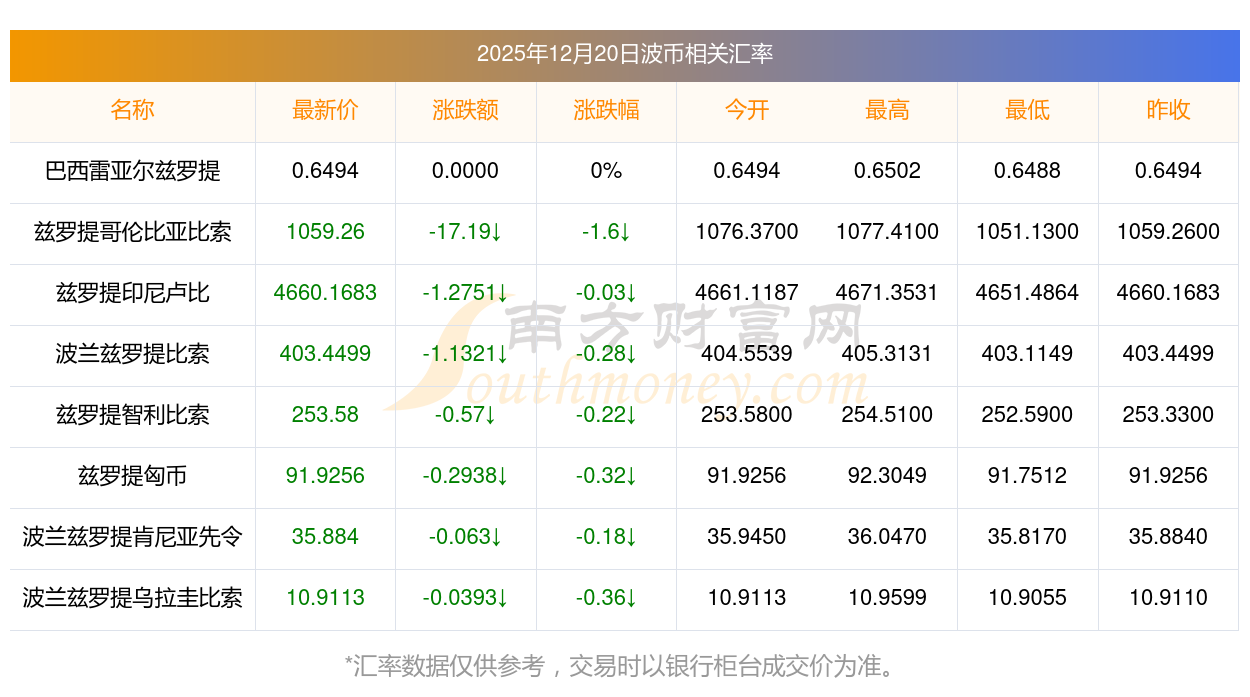Screen dimensions: 1250x697
Task: Click the 波兰兹罗提比索 currency name
Action: coord(132,354)
